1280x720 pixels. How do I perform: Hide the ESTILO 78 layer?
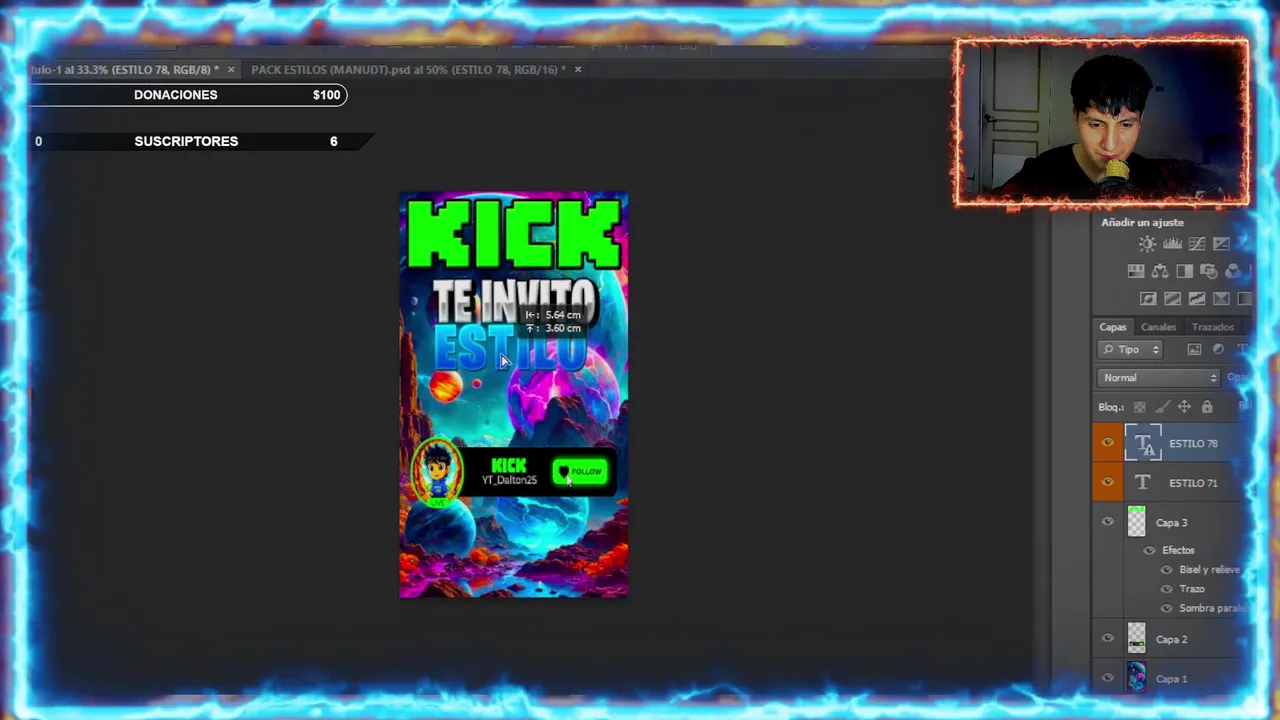pos(1107,443)
